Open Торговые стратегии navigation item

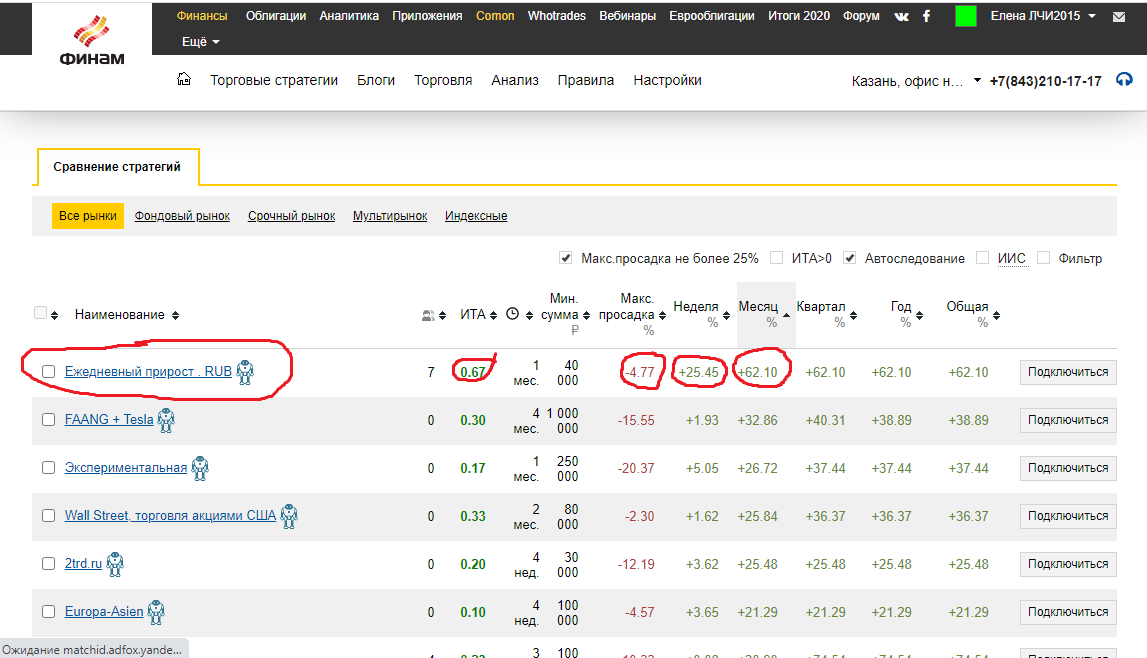pyautogui.click(x=274, y=80)
